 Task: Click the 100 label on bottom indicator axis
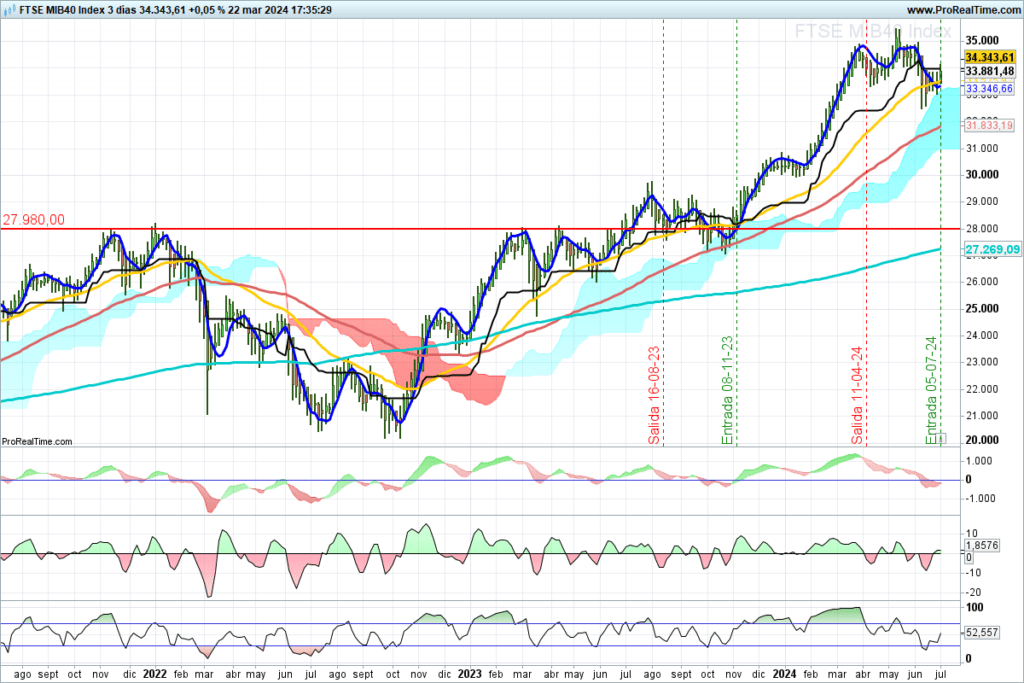click(x=974, y=607)
